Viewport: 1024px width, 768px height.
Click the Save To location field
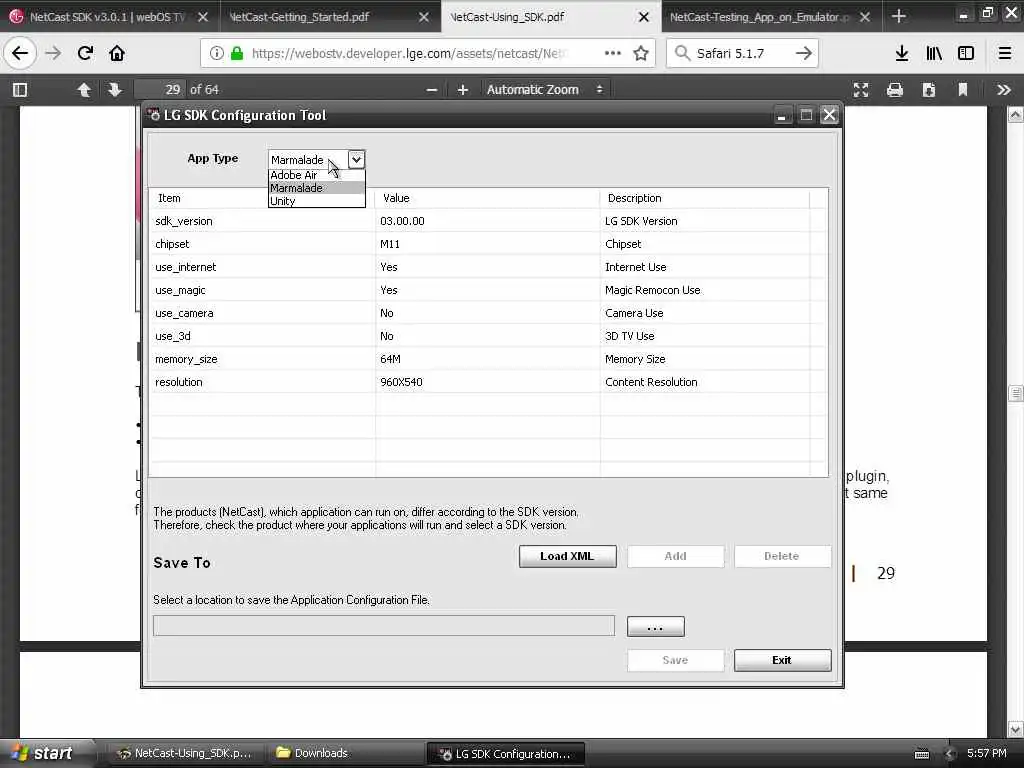tap(384, 626)
